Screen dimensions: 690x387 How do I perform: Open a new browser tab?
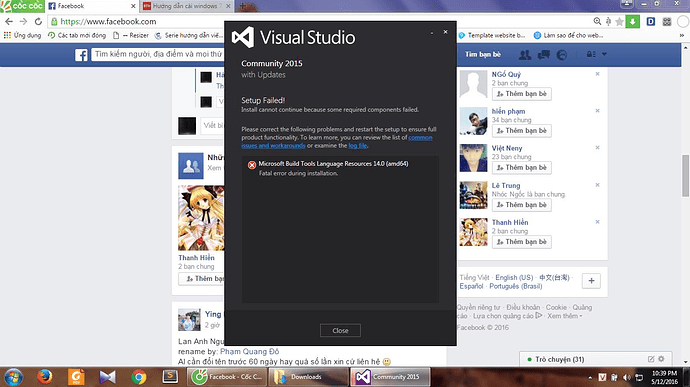(242, 6)
